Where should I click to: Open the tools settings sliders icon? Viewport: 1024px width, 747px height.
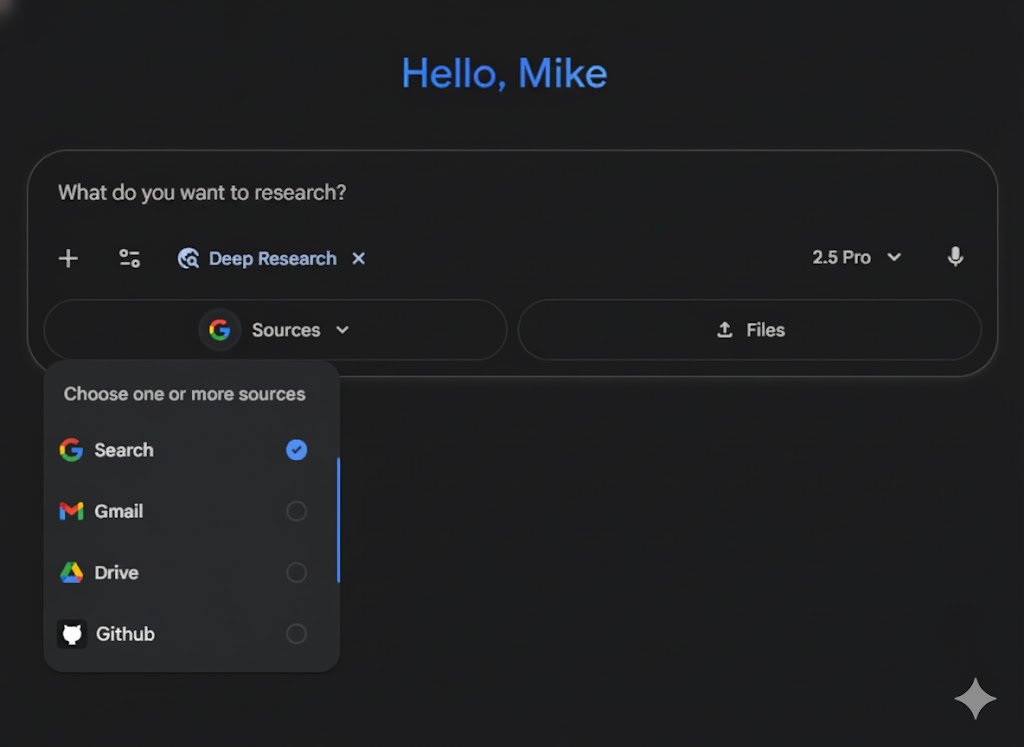[x=130, y=259]
